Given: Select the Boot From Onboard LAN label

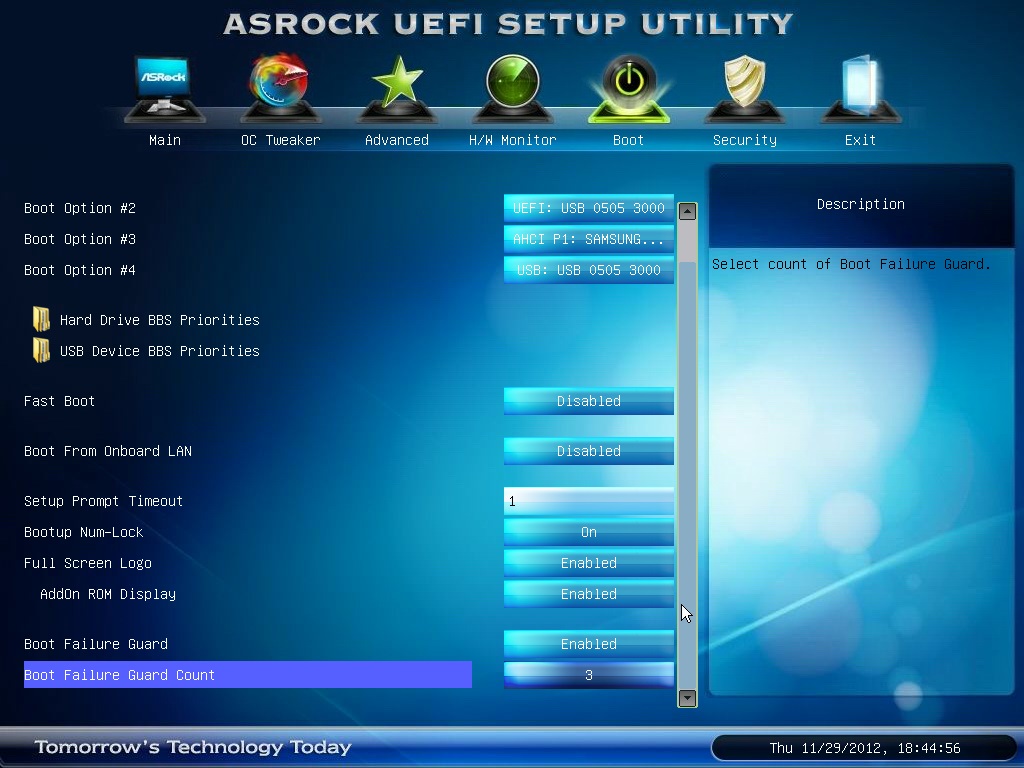Looking at the screenshot, I should click(108, 451).
